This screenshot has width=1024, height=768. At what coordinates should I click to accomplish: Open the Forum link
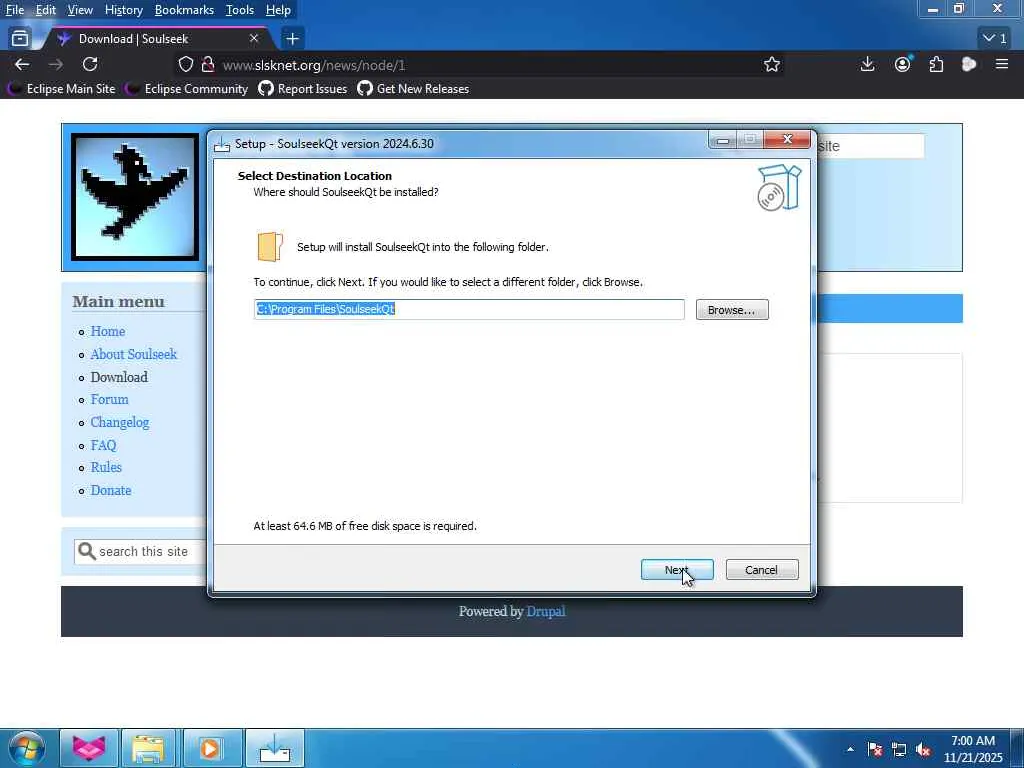109,399
